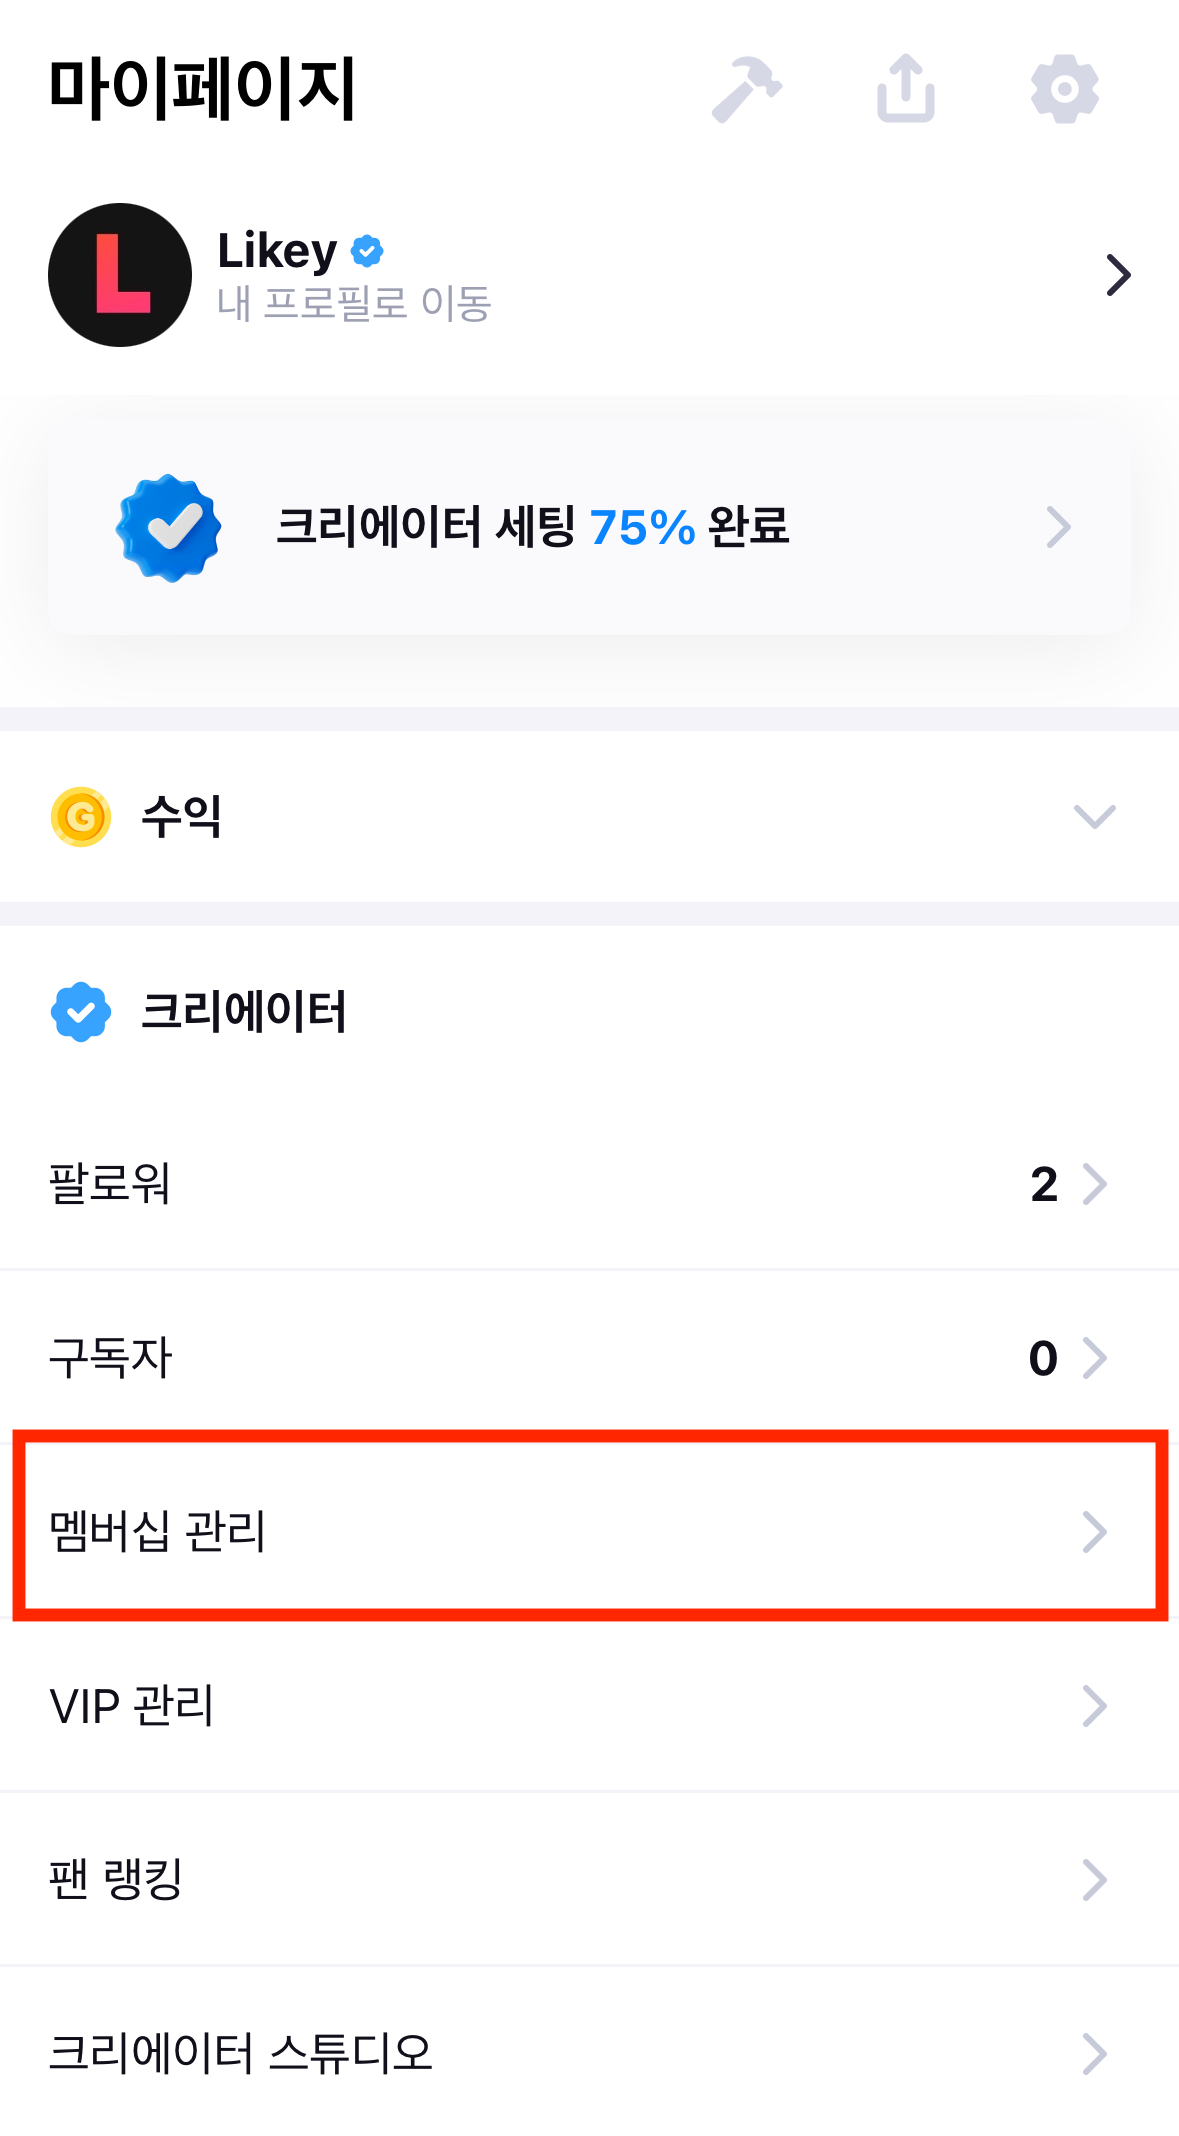
Task: Open 팔로워 list showing 2
Action: click(589, 1184)
